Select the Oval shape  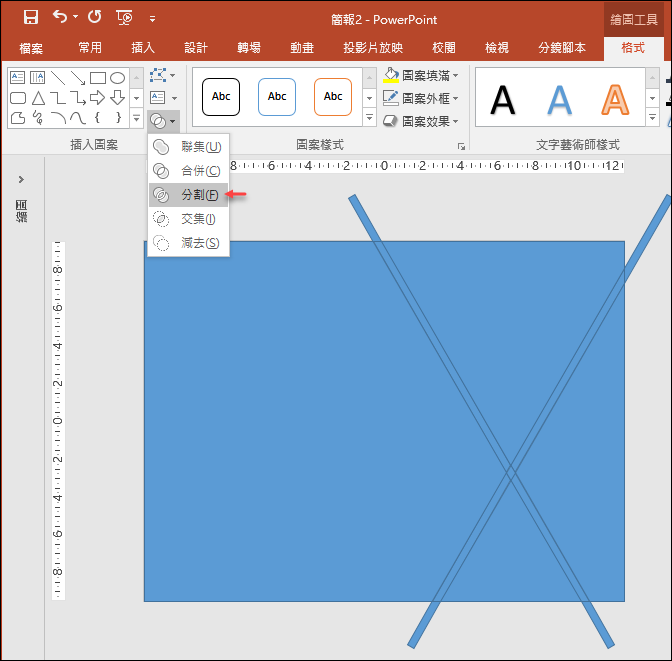[x=117, y=78]
